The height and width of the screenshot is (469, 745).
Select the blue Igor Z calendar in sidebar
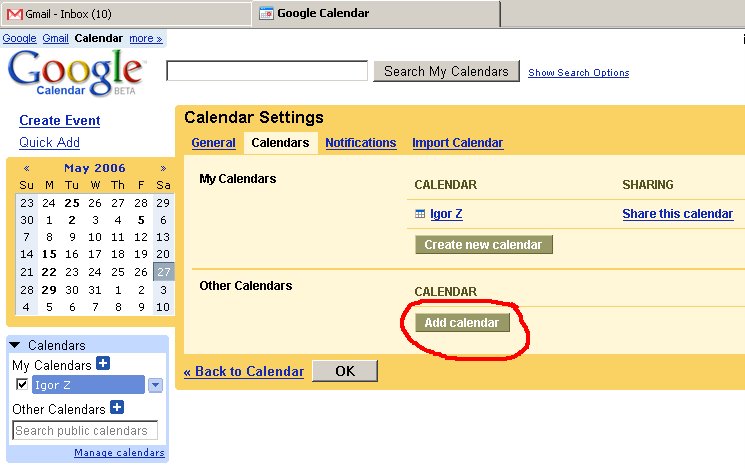click(88, 385)
